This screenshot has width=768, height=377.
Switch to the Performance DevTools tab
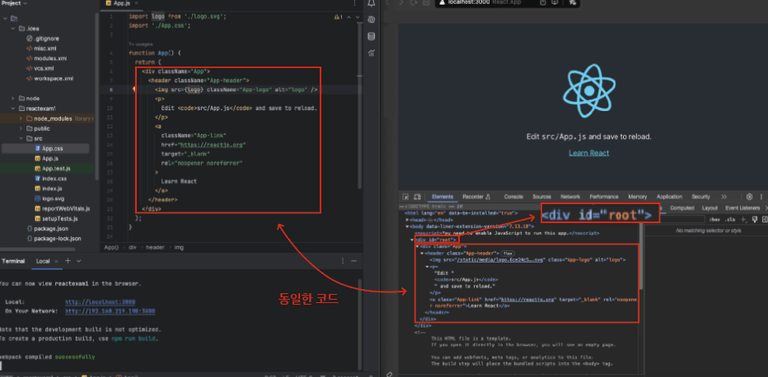tap(604, 197)
